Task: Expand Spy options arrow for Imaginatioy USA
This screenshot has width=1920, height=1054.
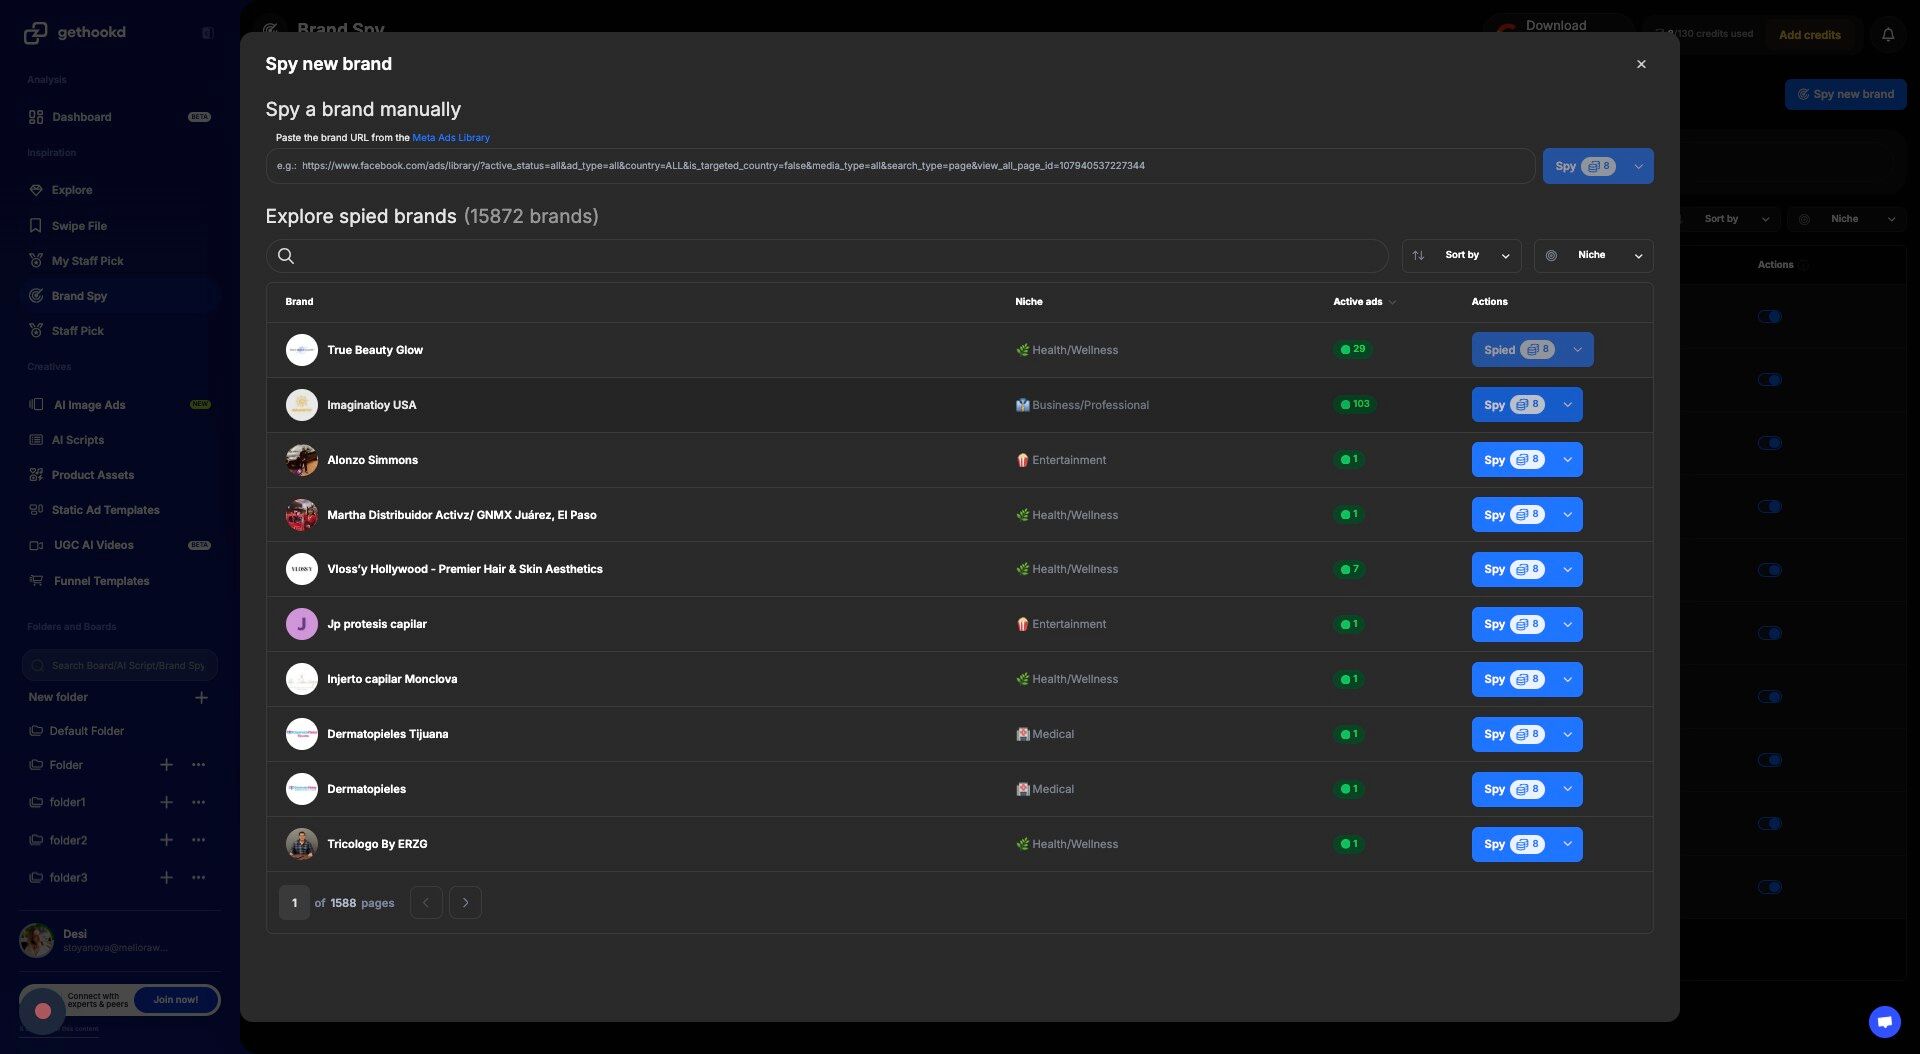Action: [x=1568, y=405]
